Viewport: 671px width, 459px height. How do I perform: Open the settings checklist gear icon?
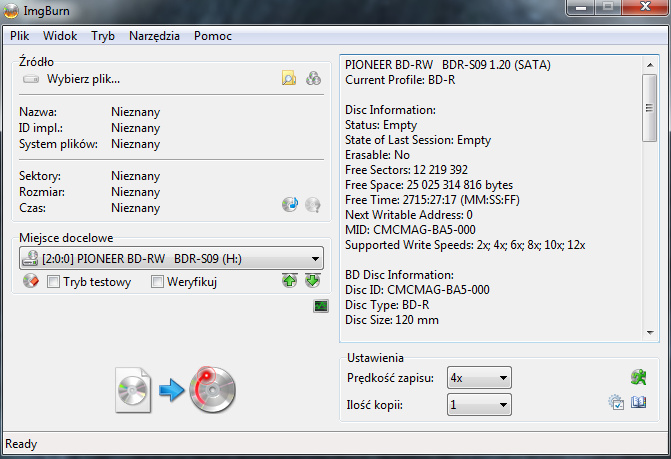coord(616,402)
